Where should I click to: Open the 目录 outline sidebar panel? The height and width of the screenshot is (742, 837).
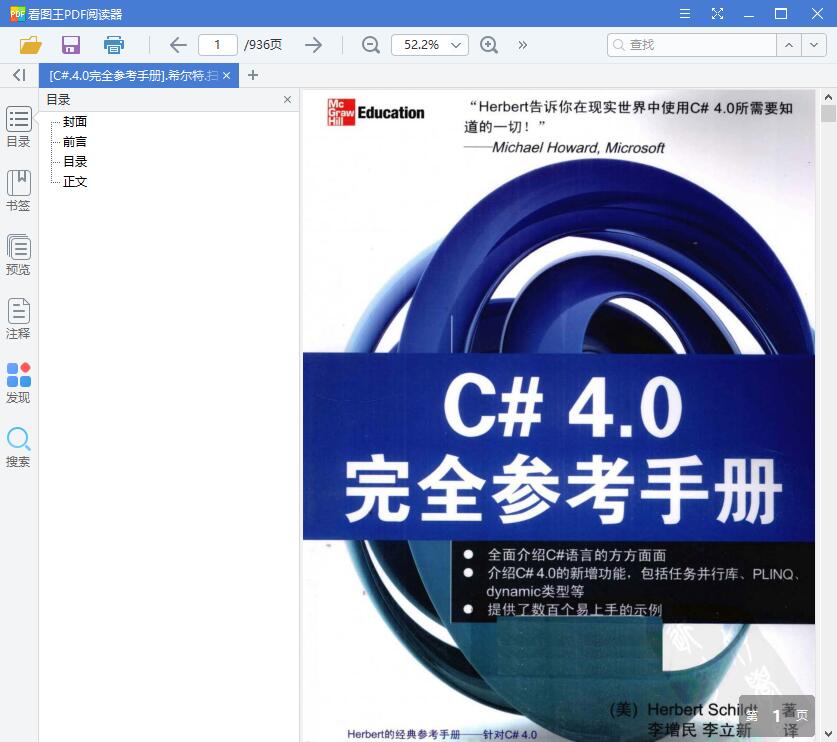click(x=19, y=127)
